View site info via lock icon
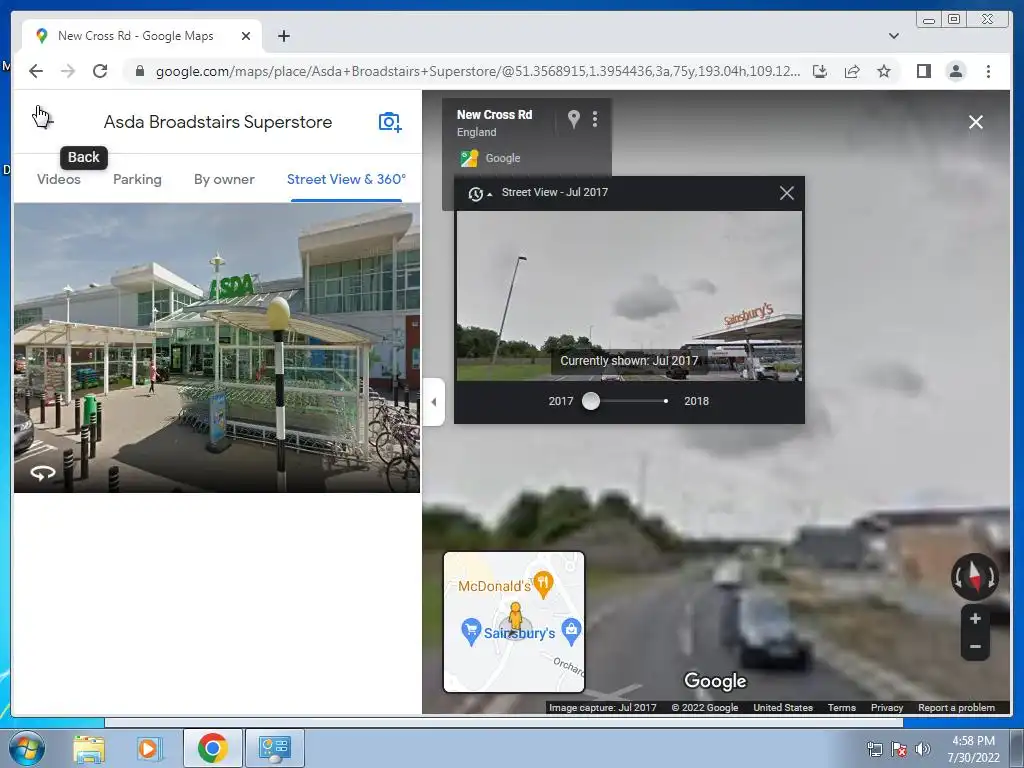 click(x=139, y=71)
